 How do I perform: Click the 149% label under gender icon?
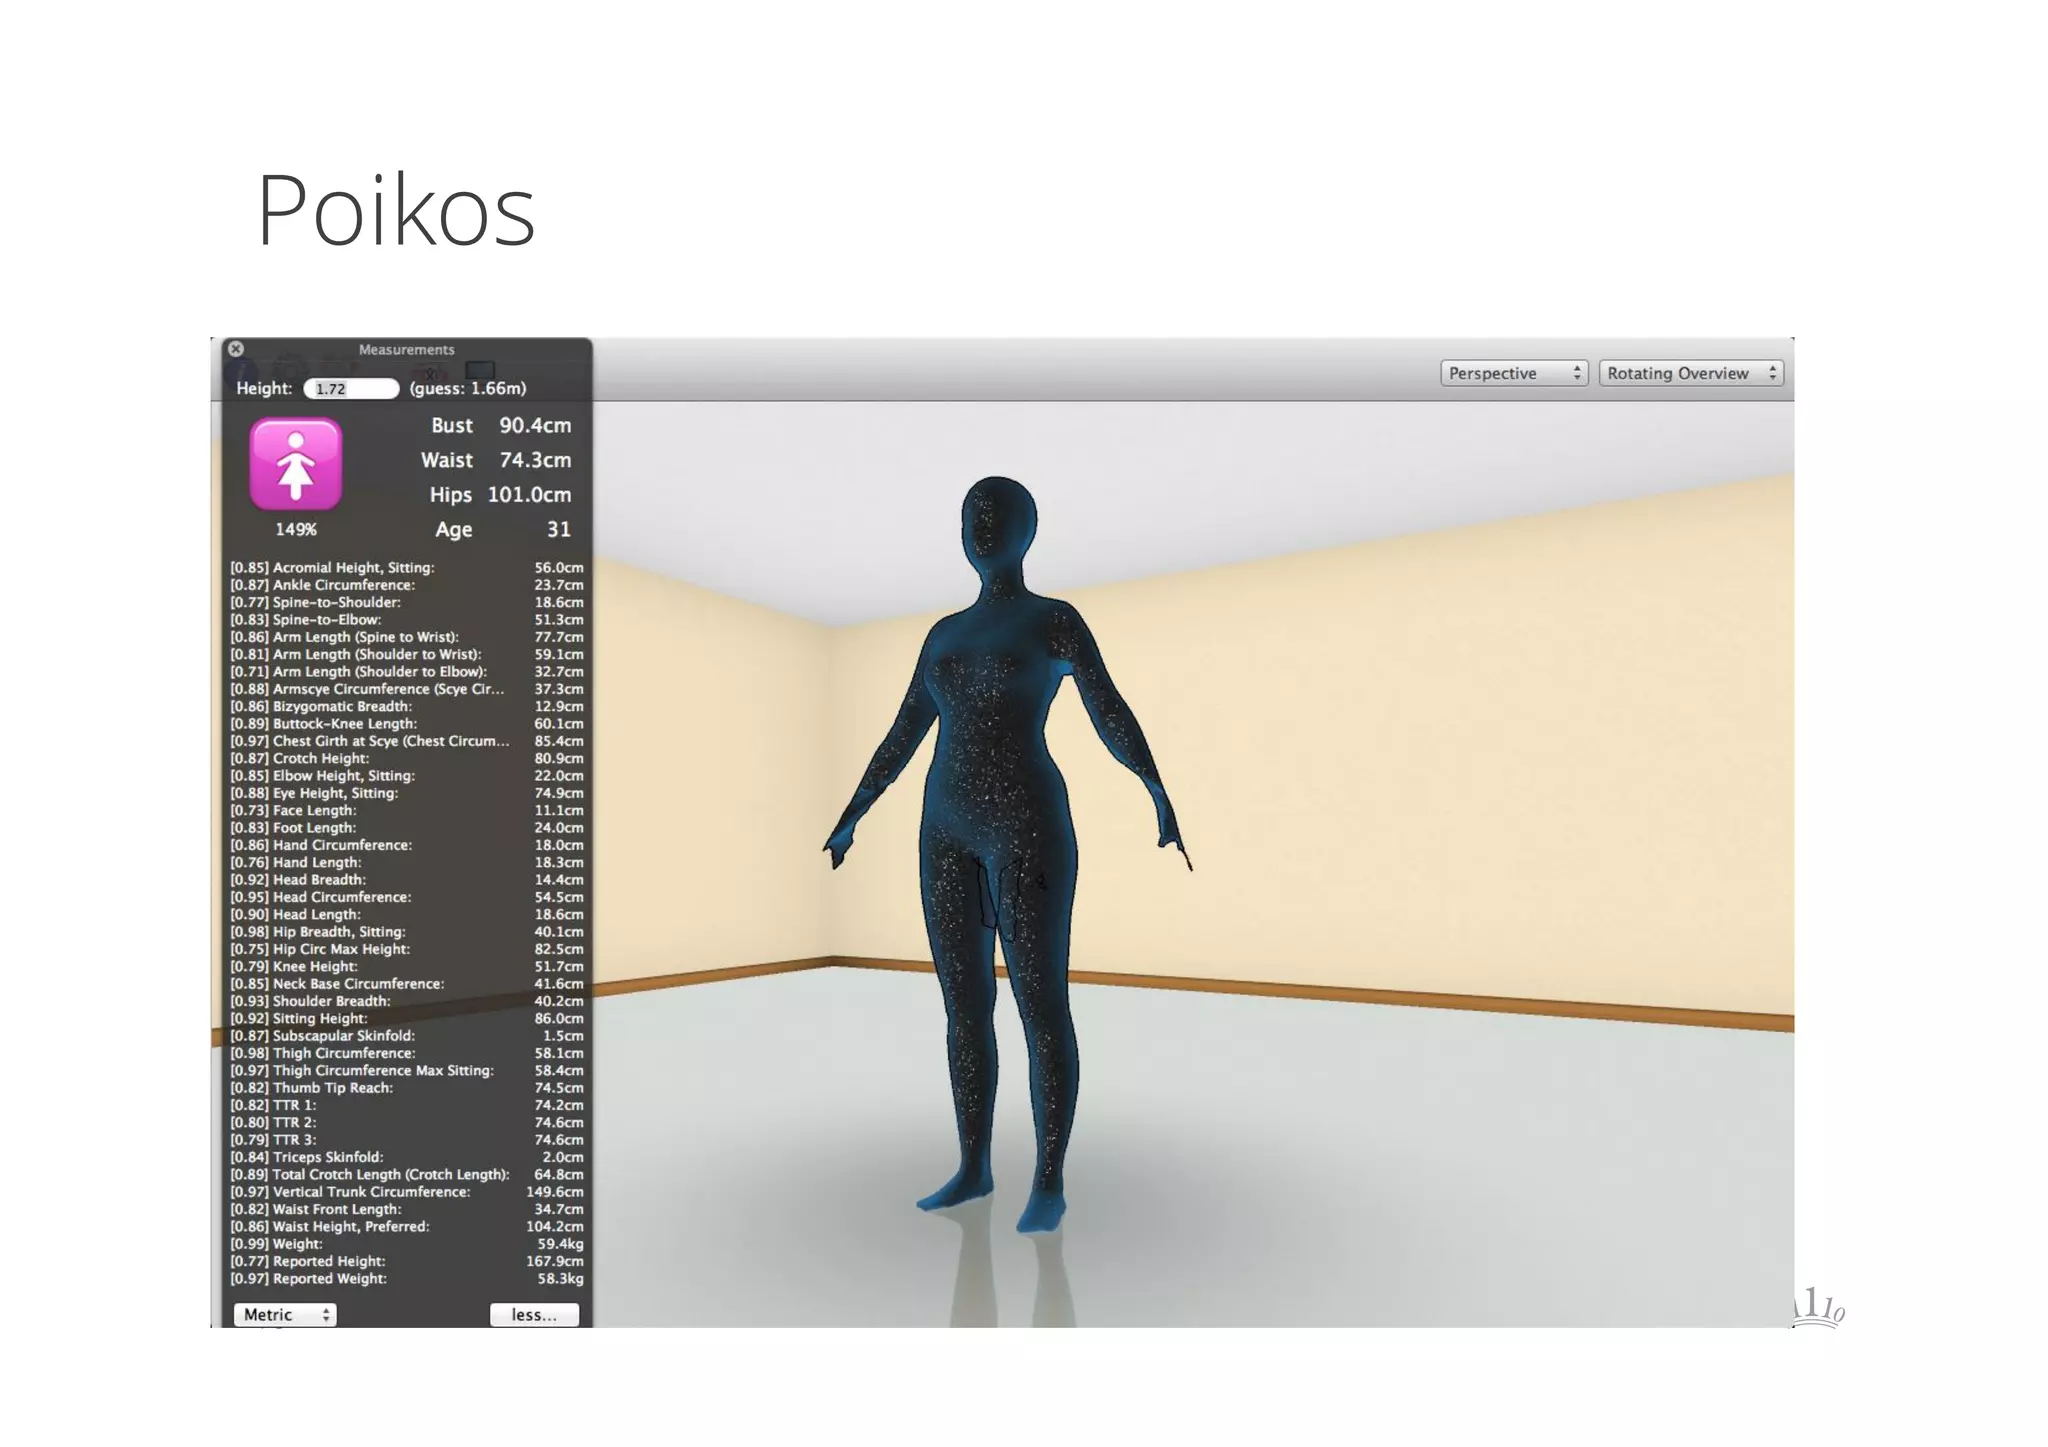[x=296, y=530]
